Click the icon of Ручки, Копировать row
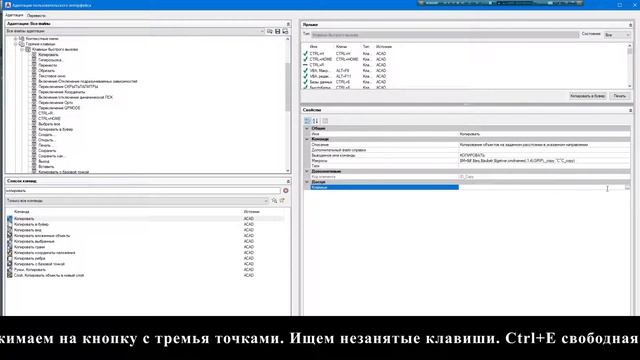The width and height of the screenshot is (640, 360). pos(10,270)
